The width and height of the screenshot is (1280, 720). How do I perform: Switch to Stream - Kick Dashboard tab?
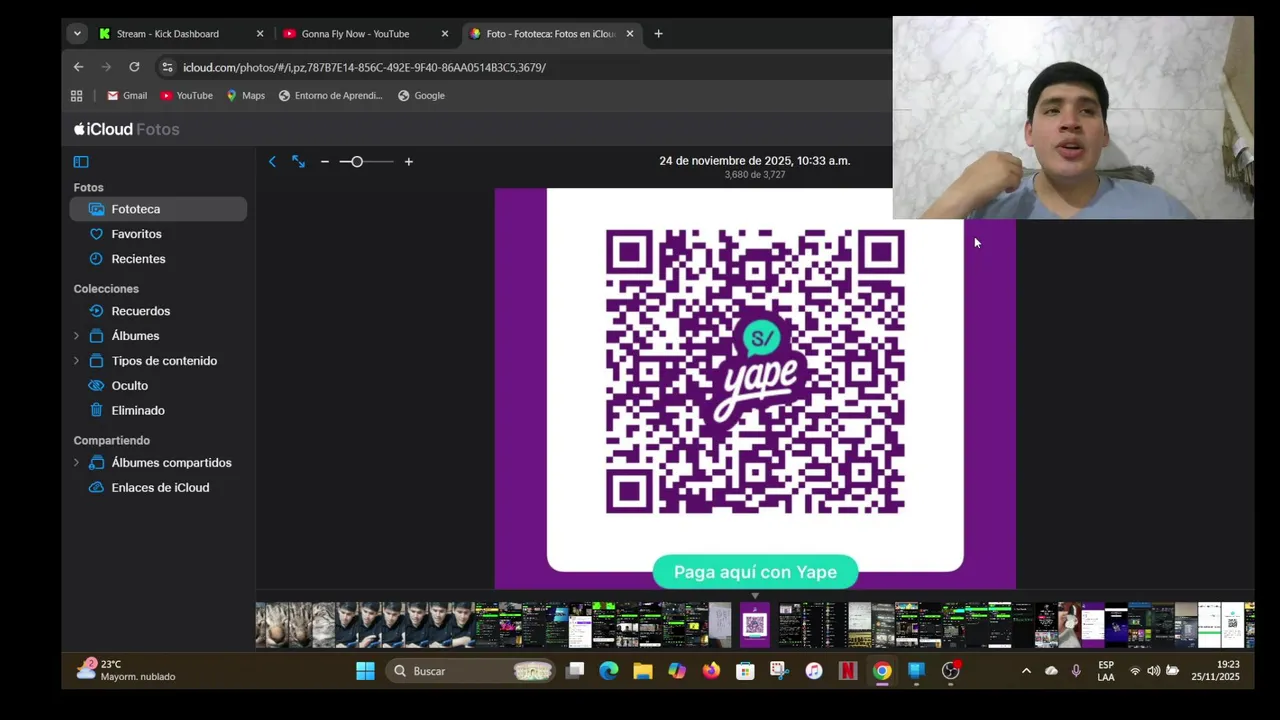coord(180,34)
